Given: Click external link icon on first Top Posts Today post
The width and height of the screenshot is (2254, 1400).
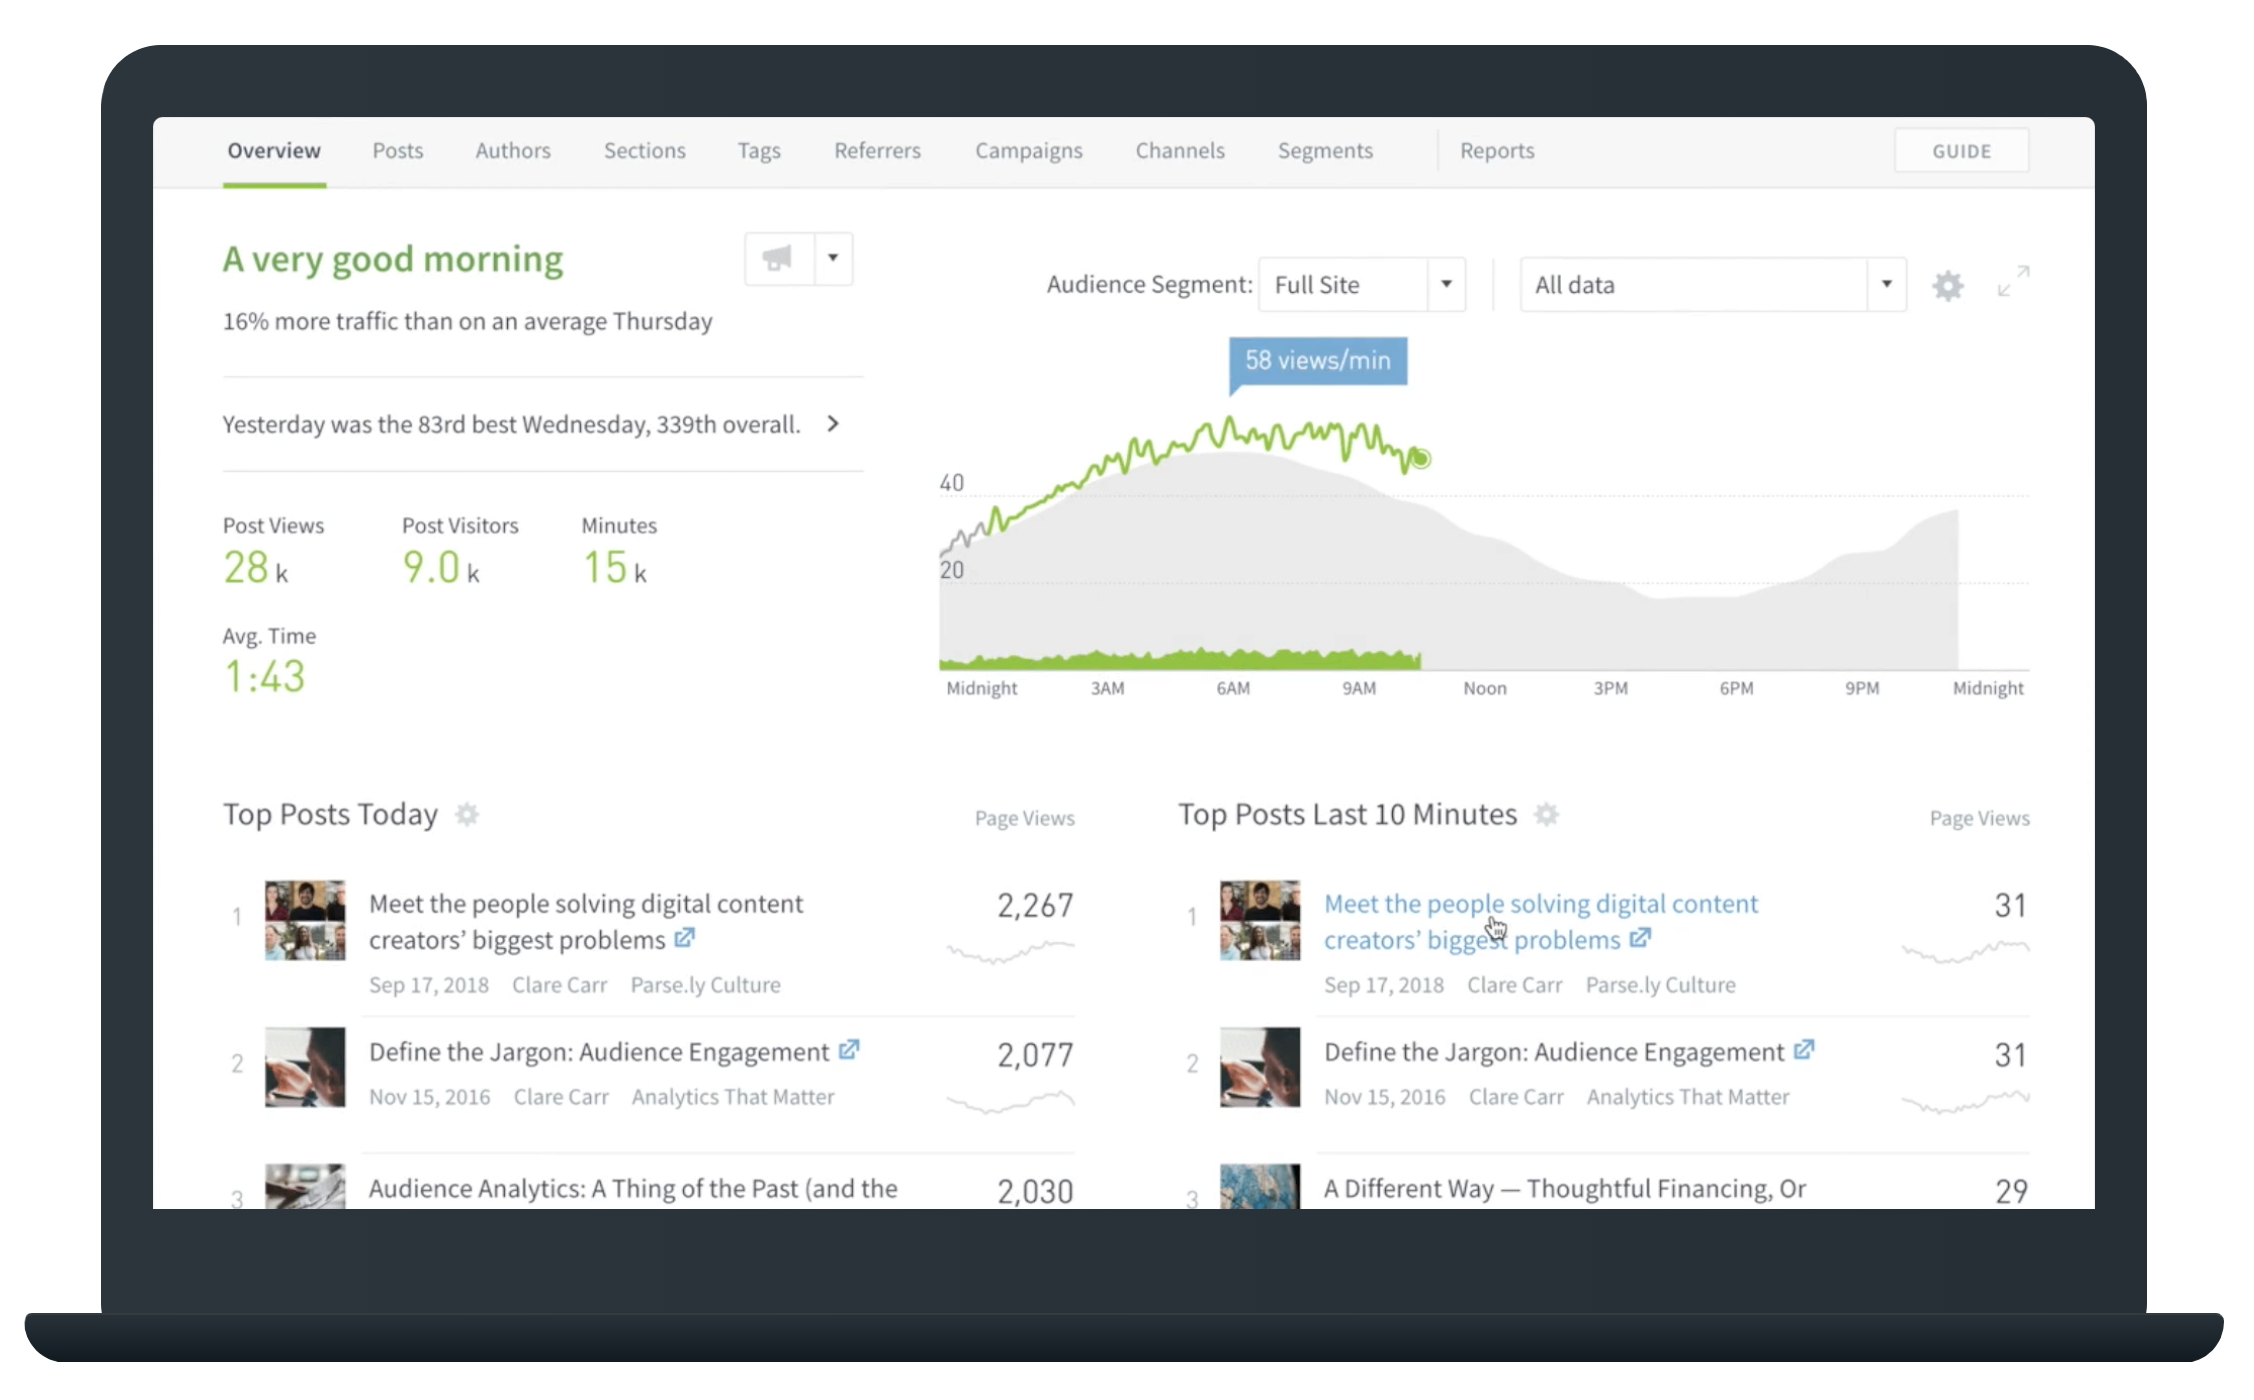Looking at the screenshot, I should [x=685, y=938].
